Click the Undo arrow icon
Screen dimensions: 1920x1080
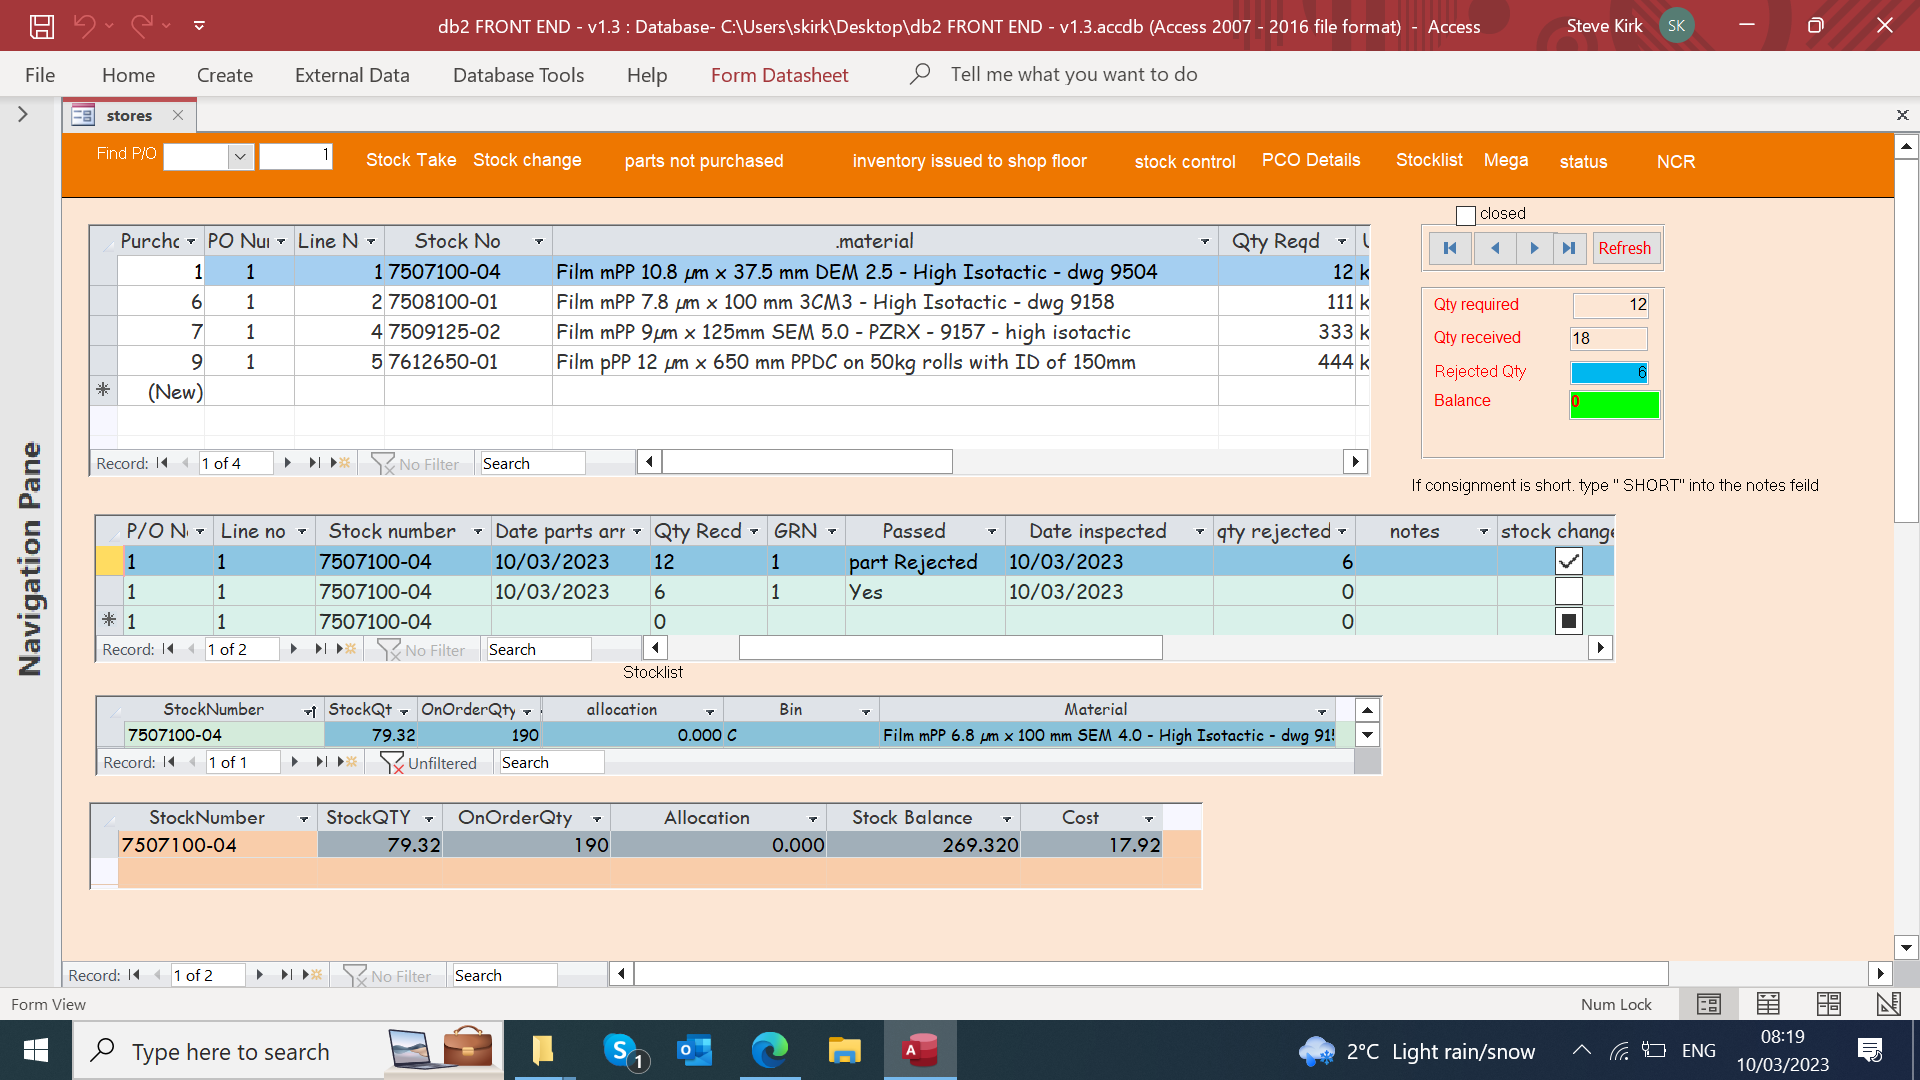84,26
